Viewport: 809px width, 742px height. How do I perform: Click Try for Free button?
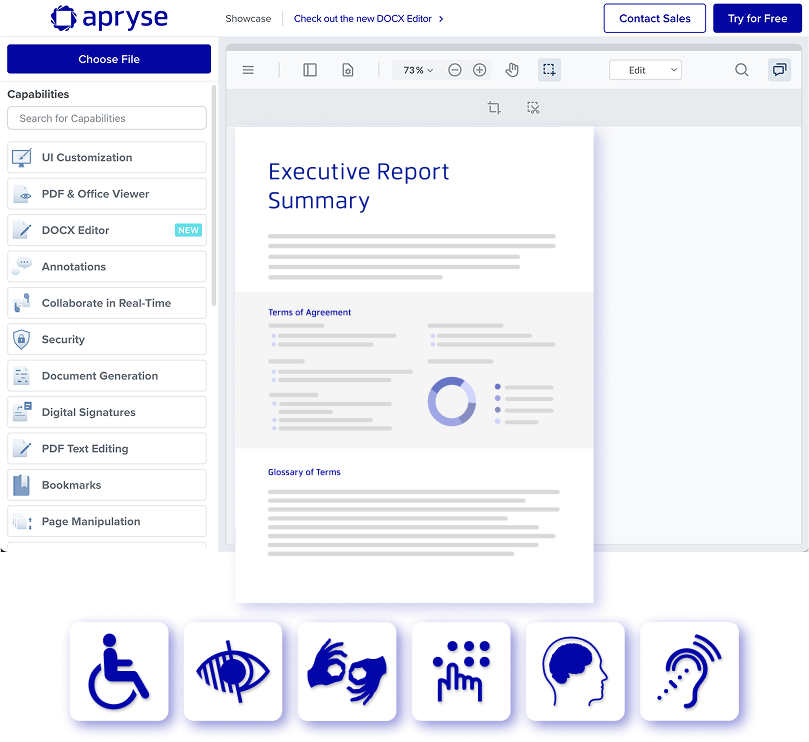(x=757, y=19)
